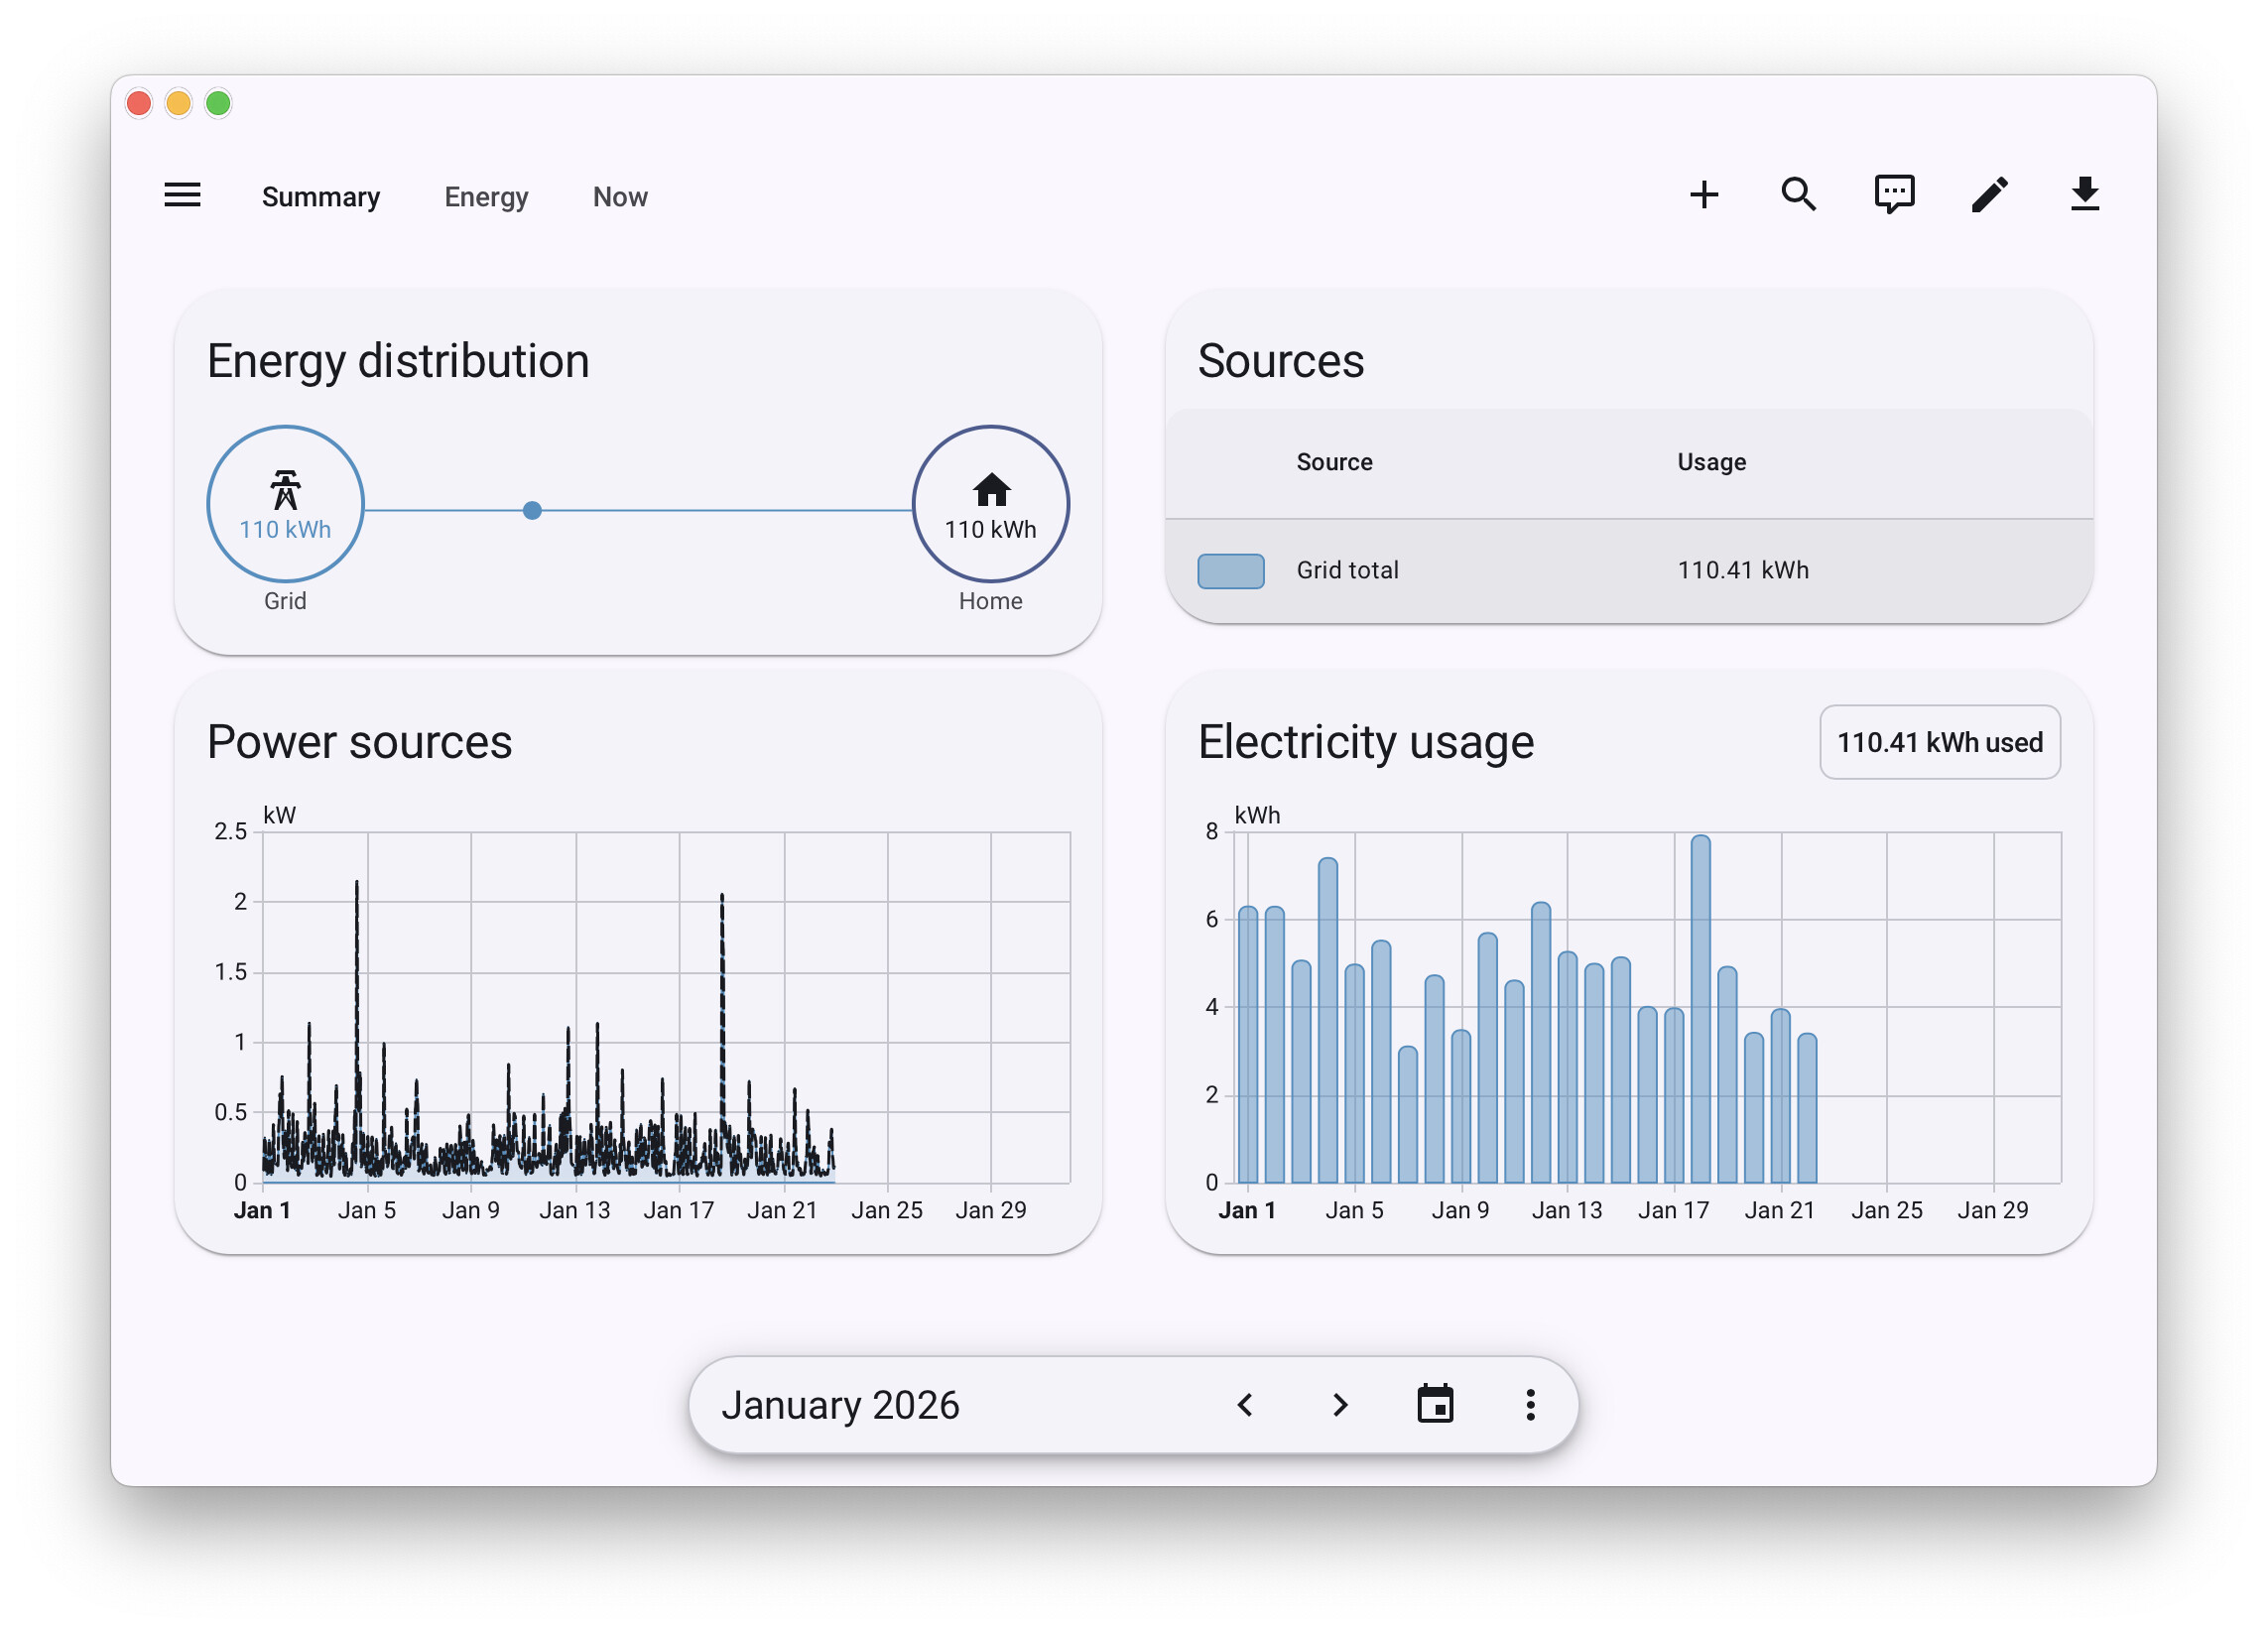The width and height of the screenshot is (2268, 1633).
Task: Click the tallest Jan 18 usage bar
Action: click(x=1700, y=1010)
